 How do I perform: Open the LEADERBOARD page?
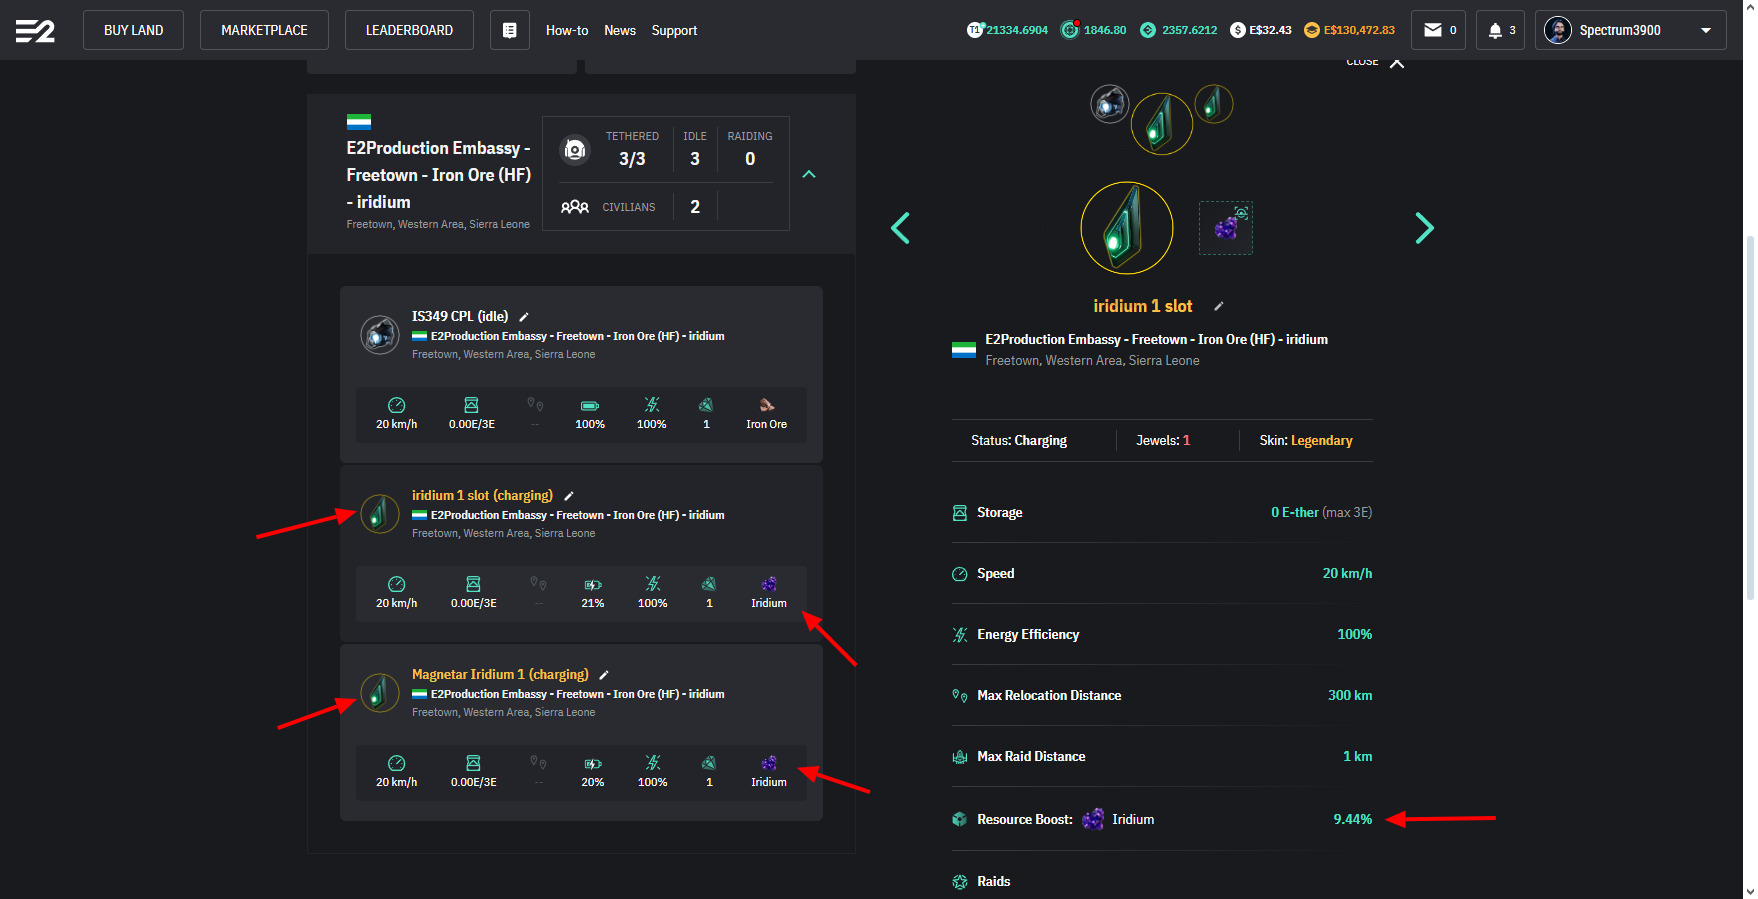pyautogui.click(x=409, y=31)
